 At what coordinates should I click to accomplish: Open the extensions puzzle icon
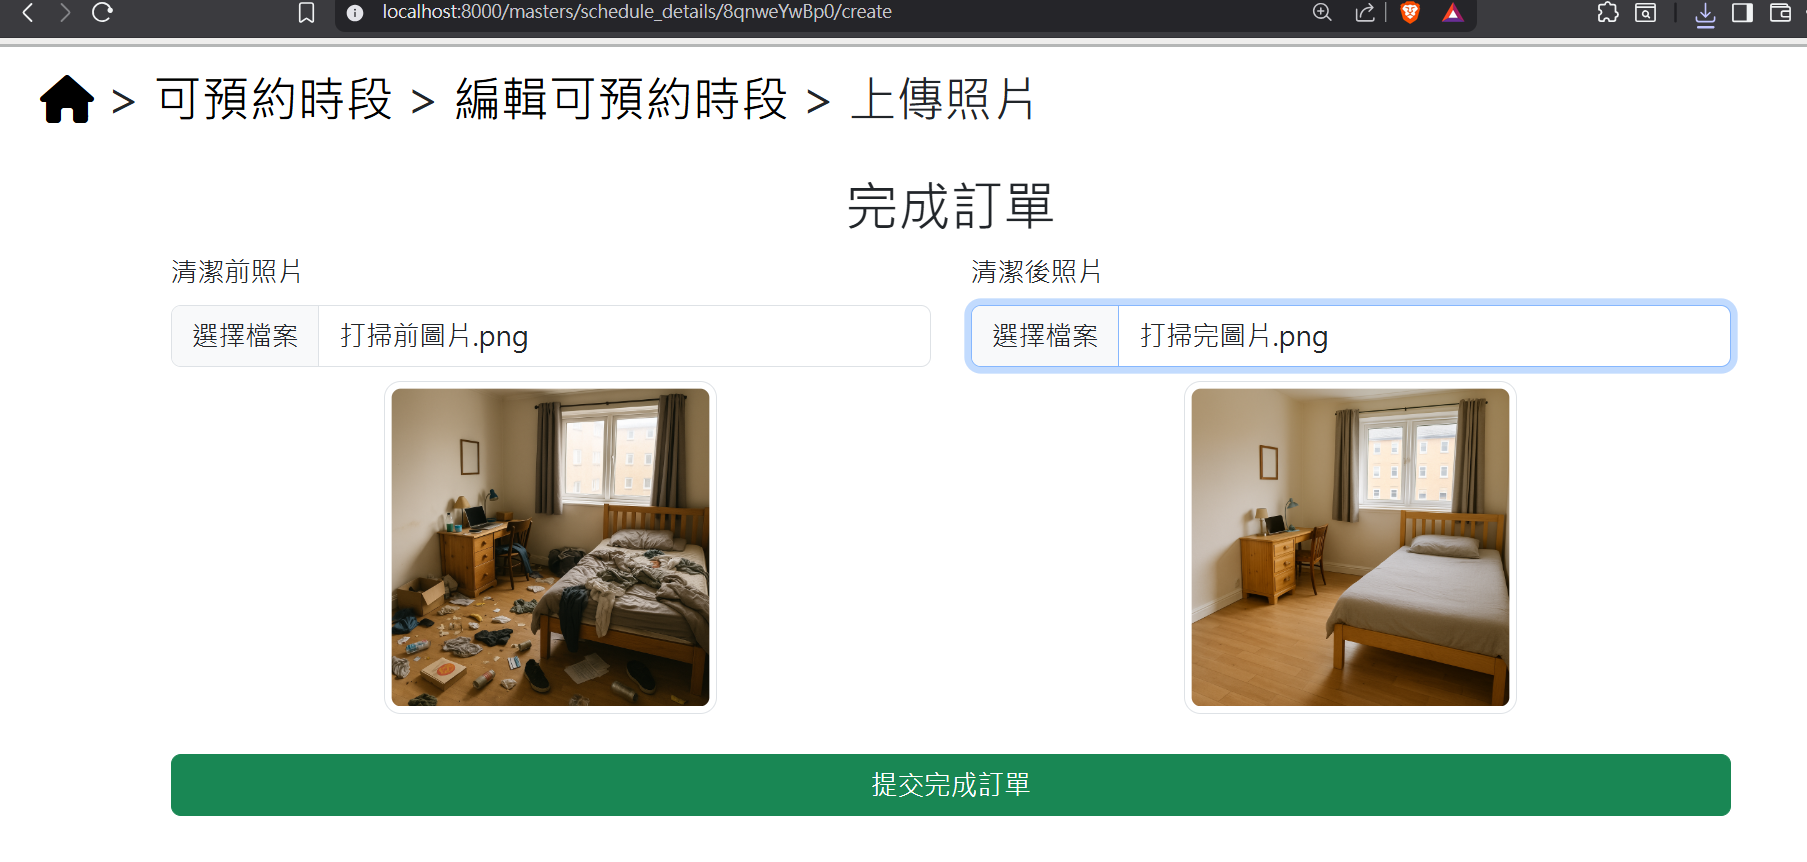pos(1608,13)
